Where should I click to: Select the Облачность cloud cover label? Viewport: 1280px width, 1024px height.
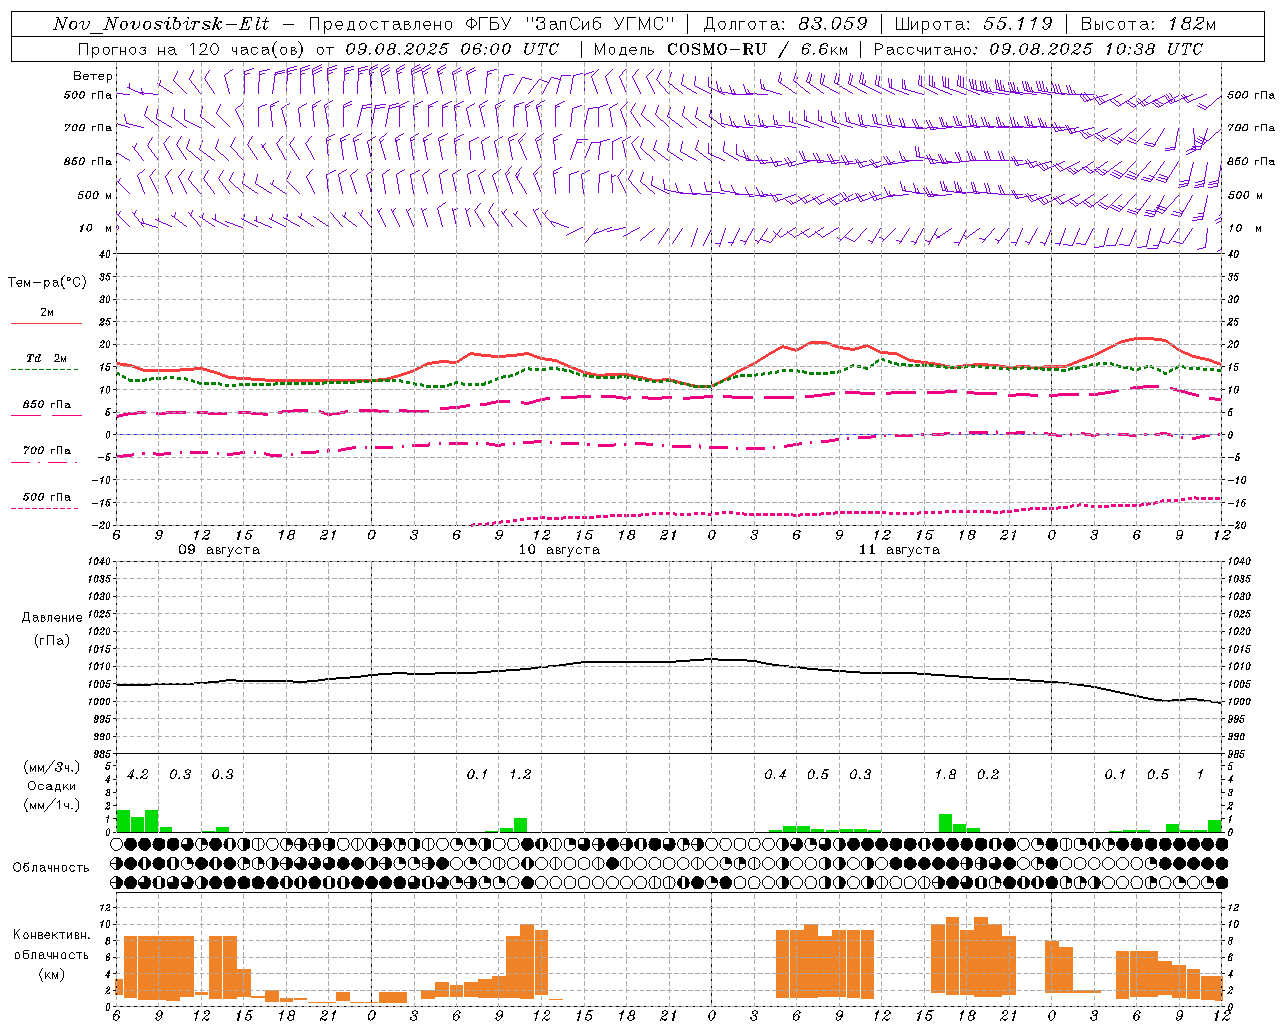(51, 868)
